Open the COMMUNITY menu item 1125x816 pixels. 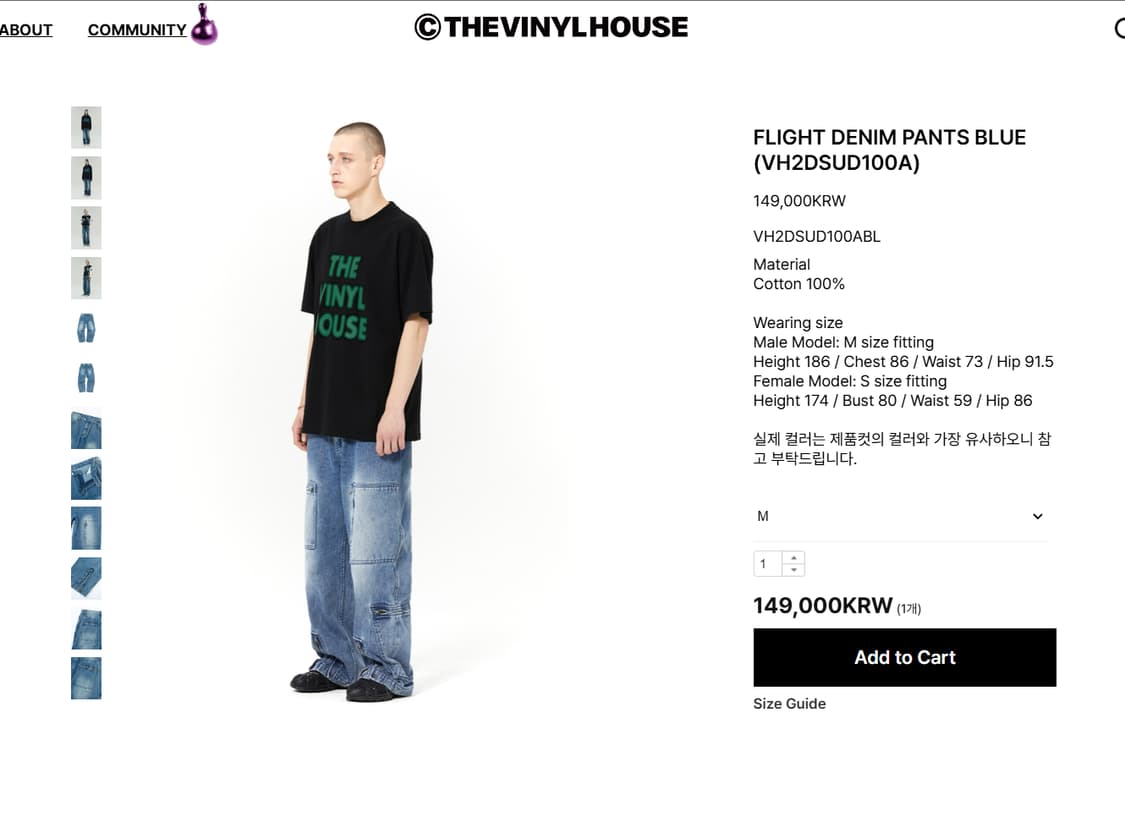pos(137,30)
